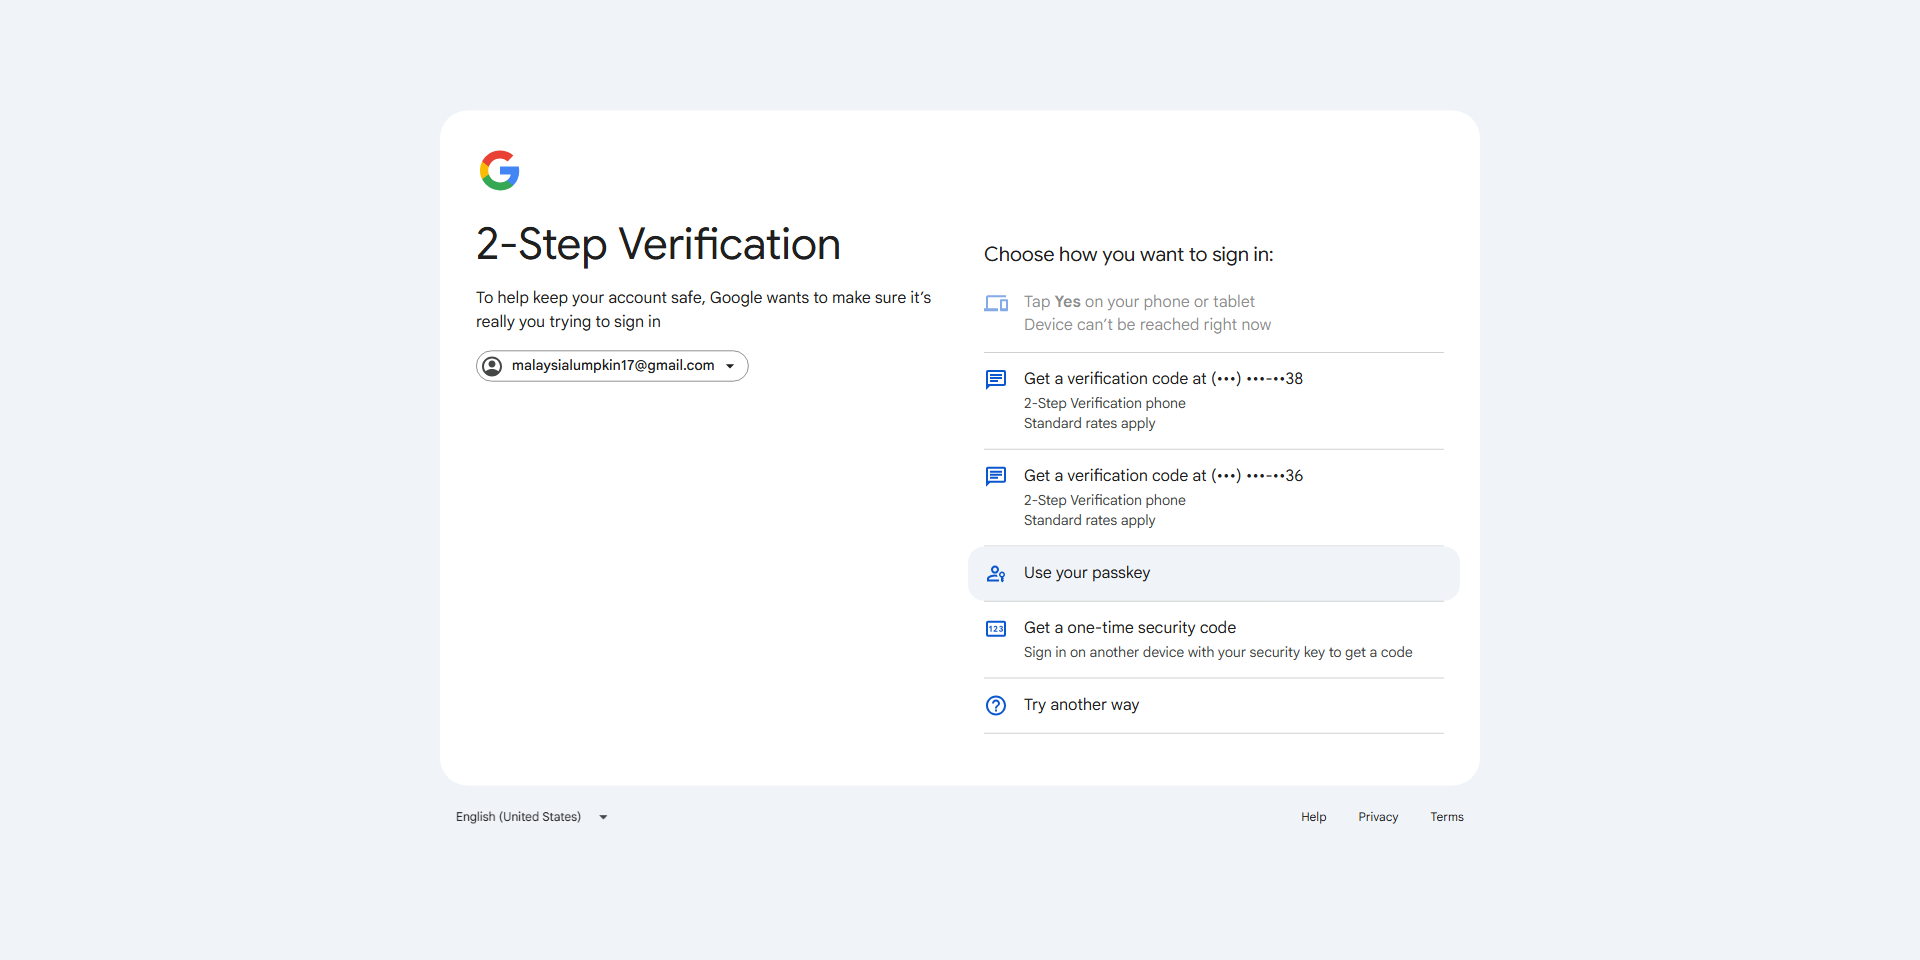Viewport: 1920px width, 960px height.
Task: Open the Terms link
Action: click(1447, 817)
